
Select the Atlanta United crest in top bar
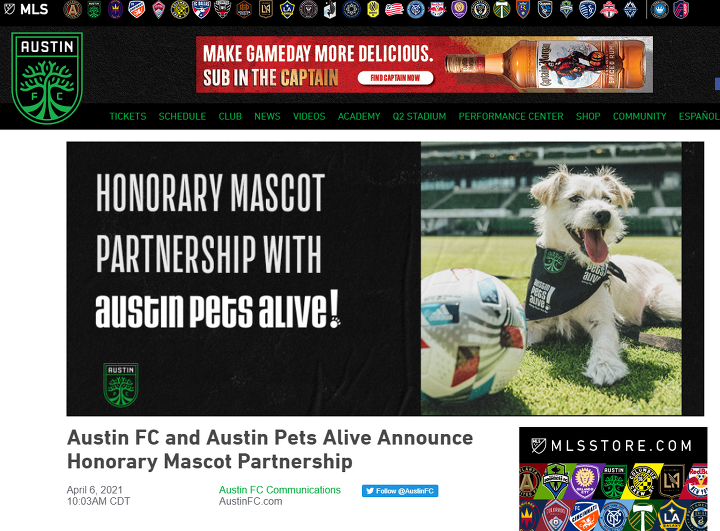72,10
